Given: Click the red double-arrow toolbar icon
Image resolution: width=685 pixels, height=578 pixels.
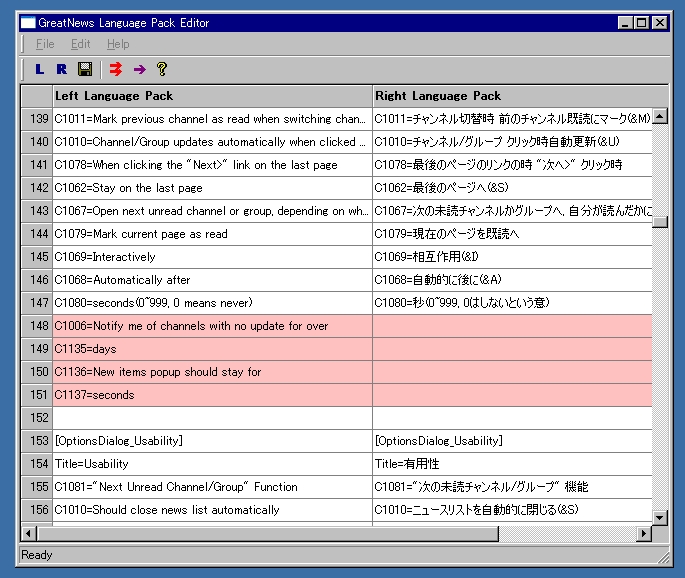Looking at the screenshot, I should point(116,69).
